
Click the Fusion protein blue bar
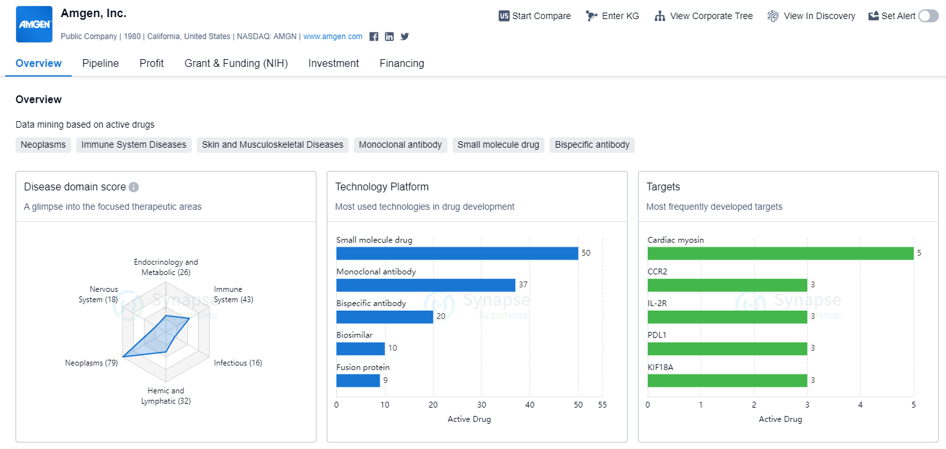pyautogui.click(x=358, y=381)
